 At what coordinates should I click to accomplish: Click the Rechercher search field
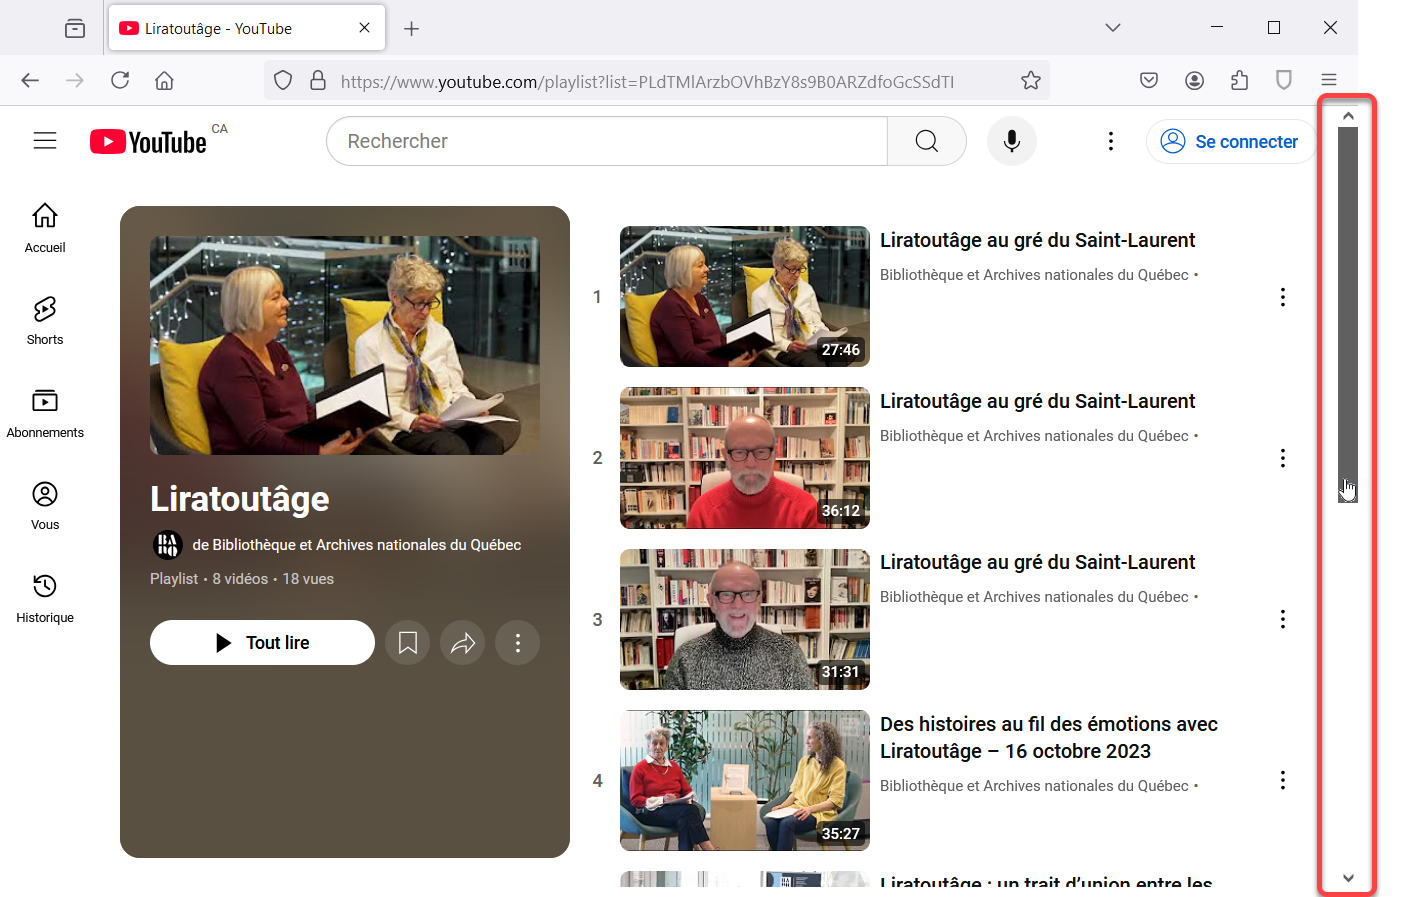607,141
